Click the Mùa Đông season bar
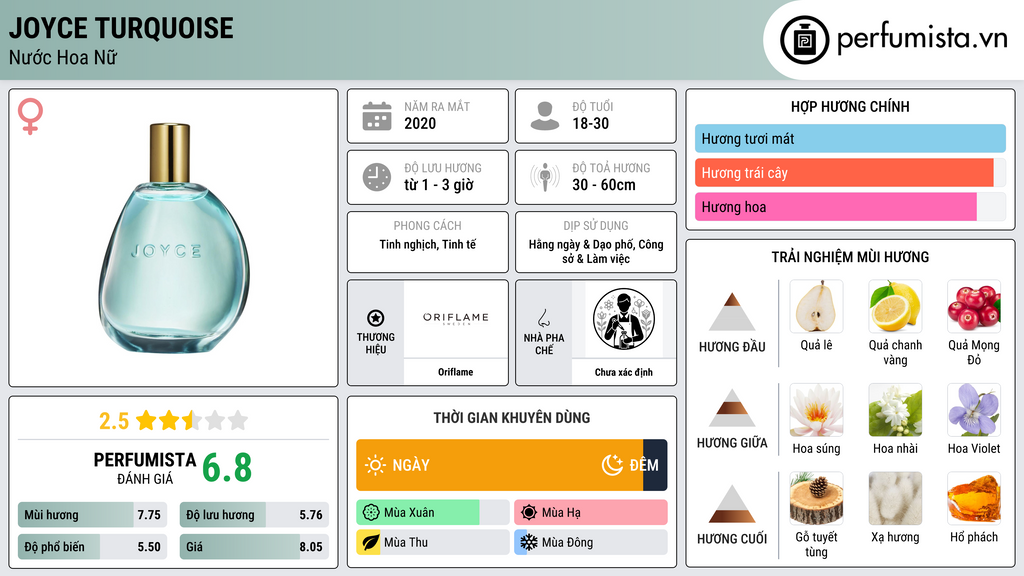This screenshot has width=1024, height=576. click(x=590, y=543)
